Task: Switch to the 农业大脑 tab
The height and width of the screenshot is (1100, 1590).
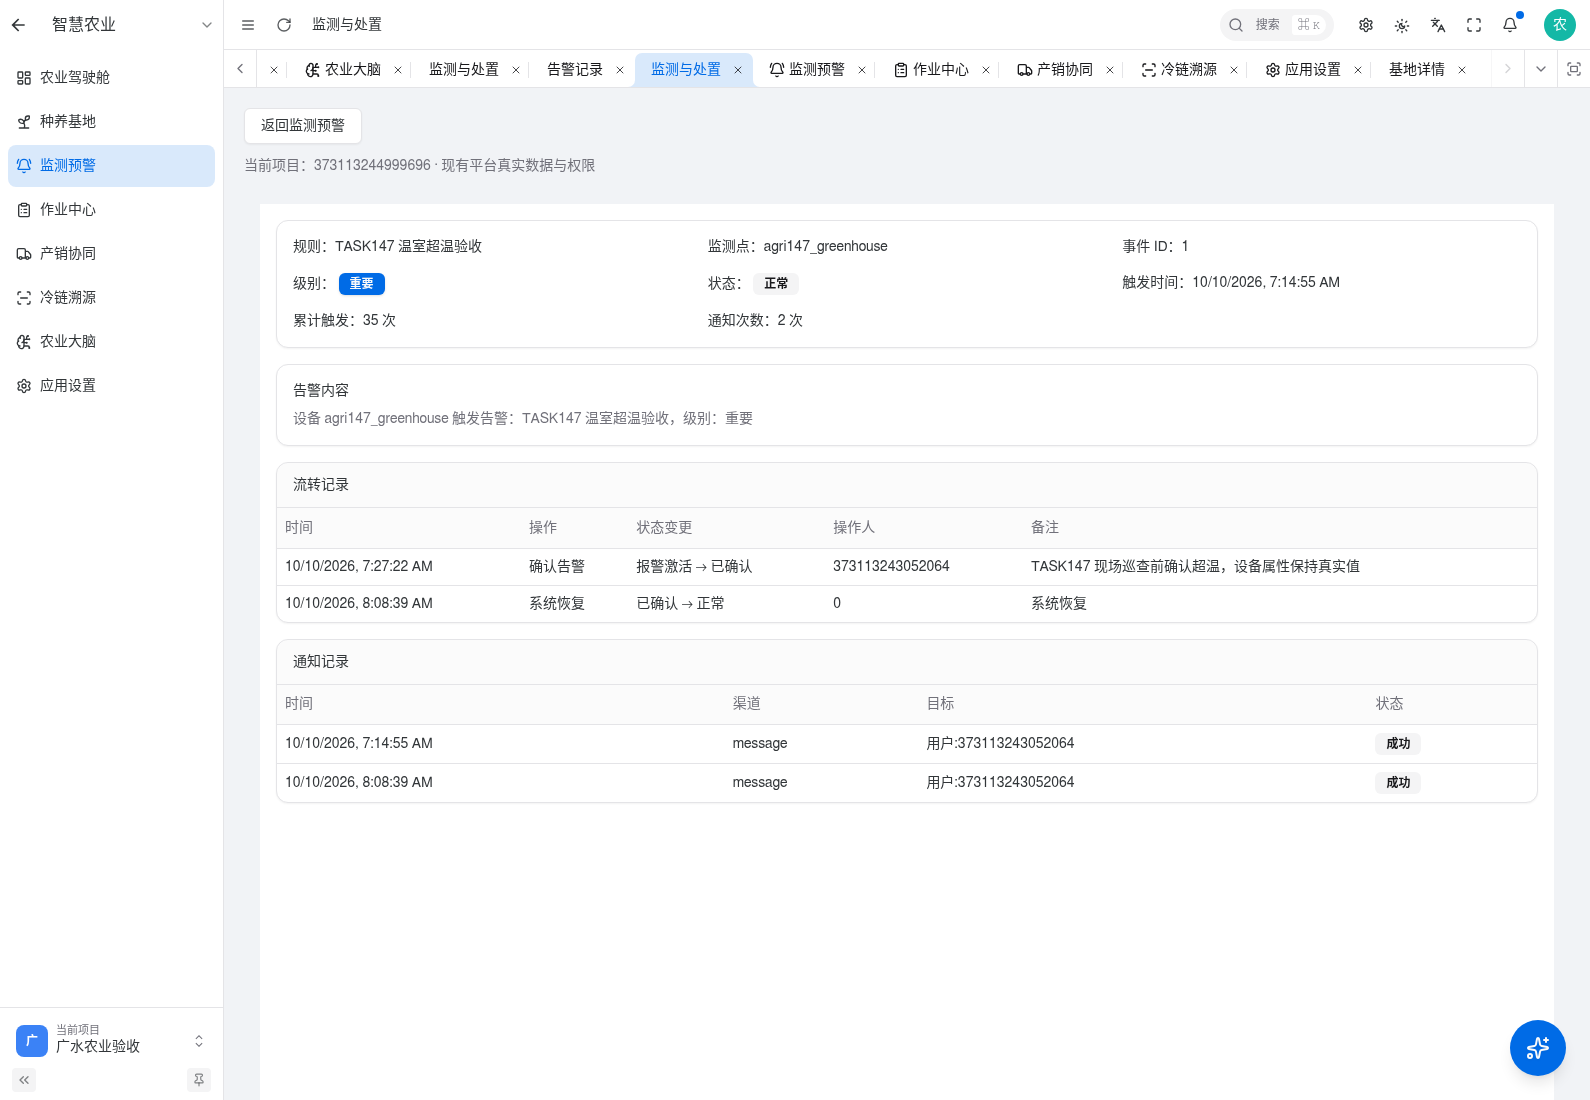Action: point(344,69)
